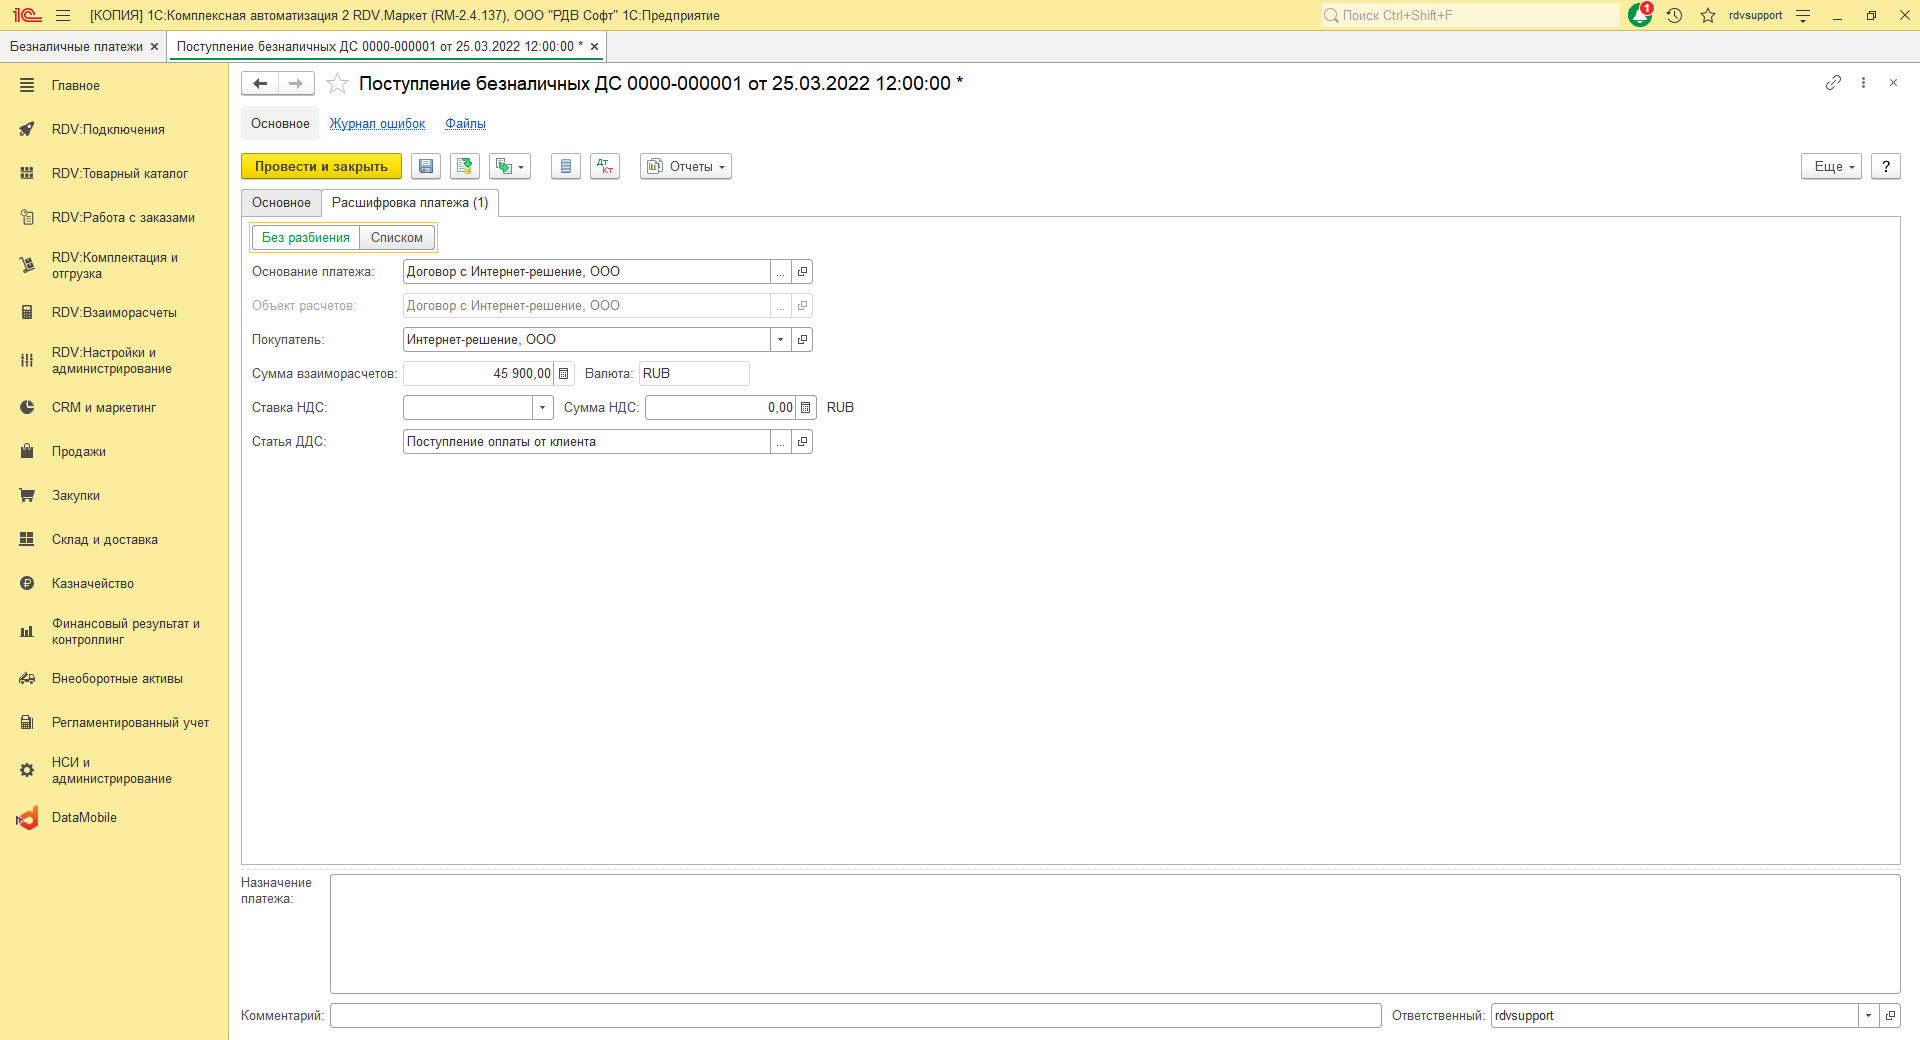Open the Основное navigation section
This screenshot has width=1920, height=1040.
[280, 124]
